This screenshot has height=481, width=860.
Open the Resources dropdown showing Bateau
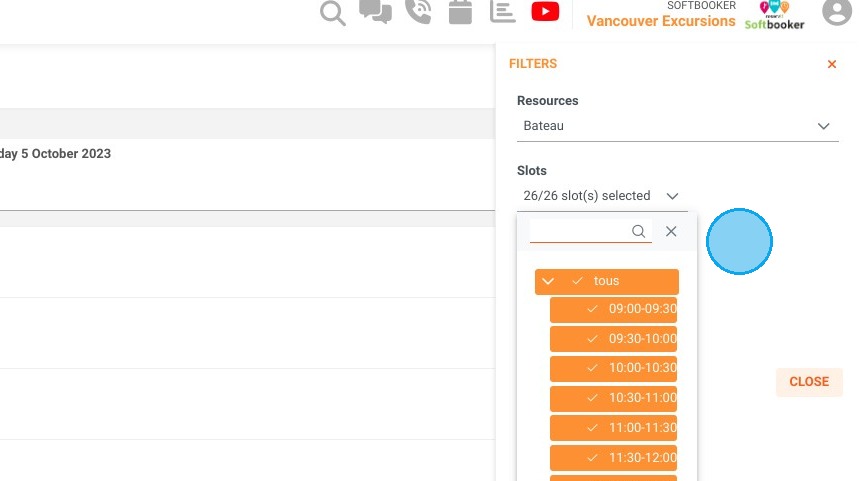point(677,126)
